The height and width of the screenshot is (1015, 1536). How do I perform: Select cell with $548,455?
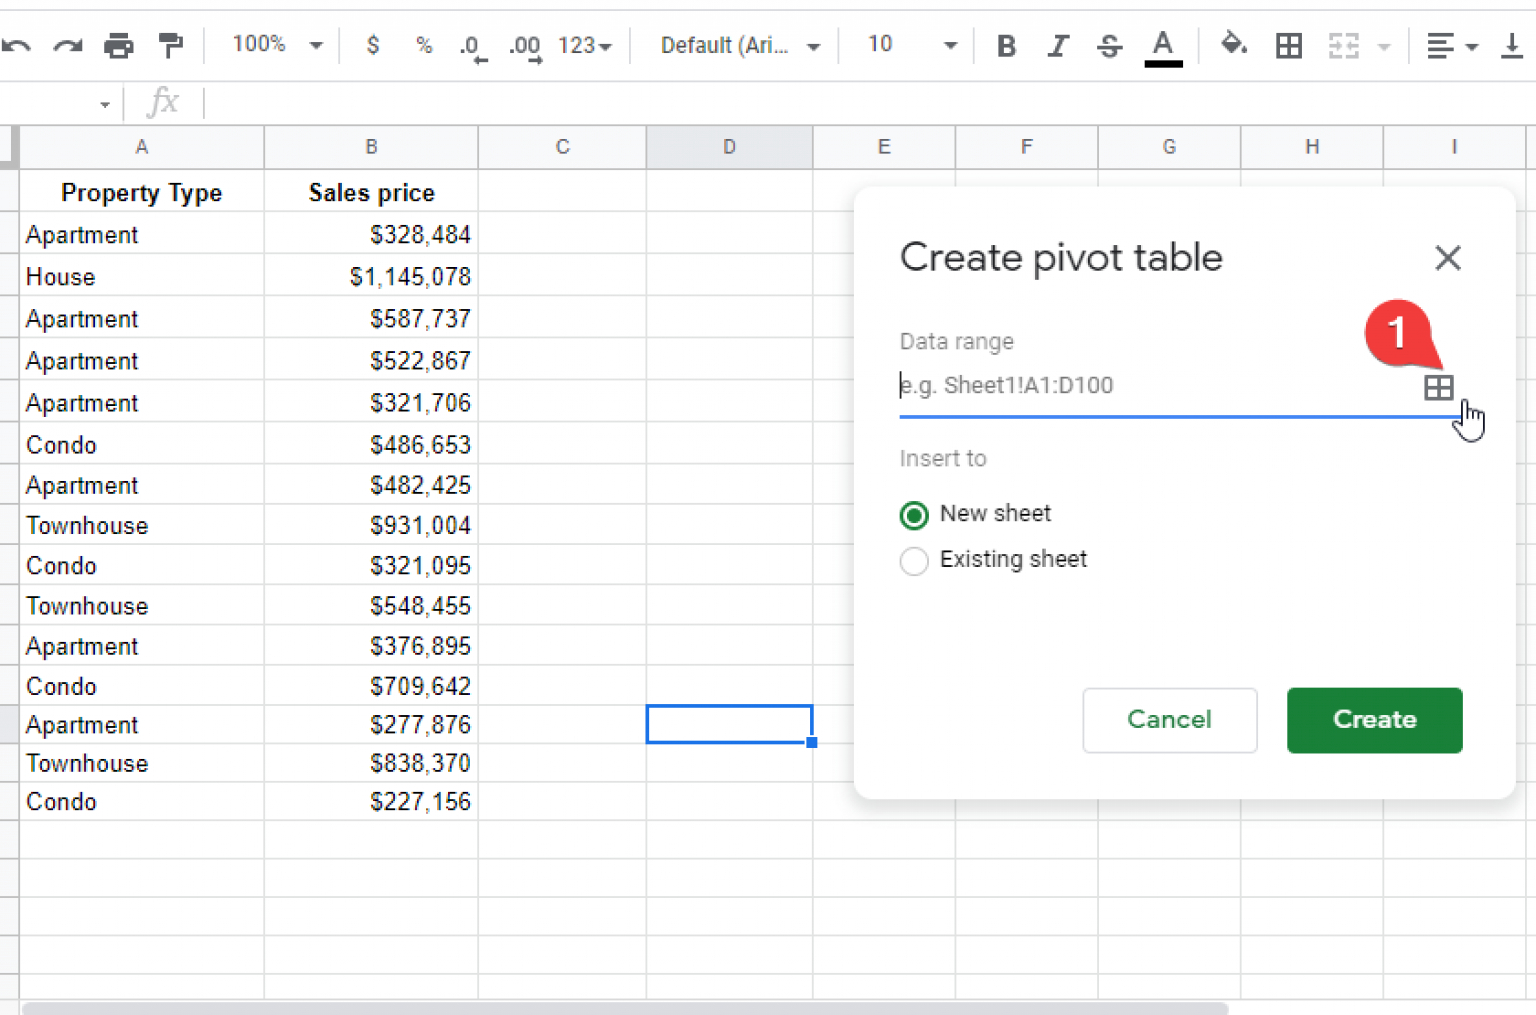[371, 605]
